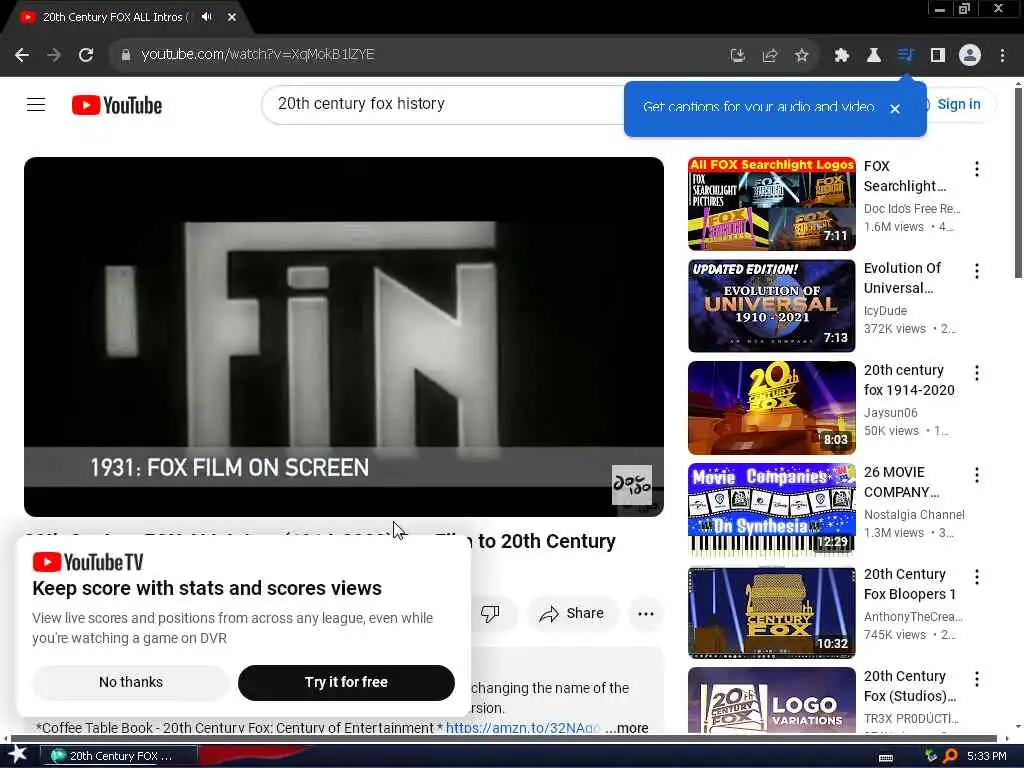Click the share page icon in address bar

tap(770, 56)
